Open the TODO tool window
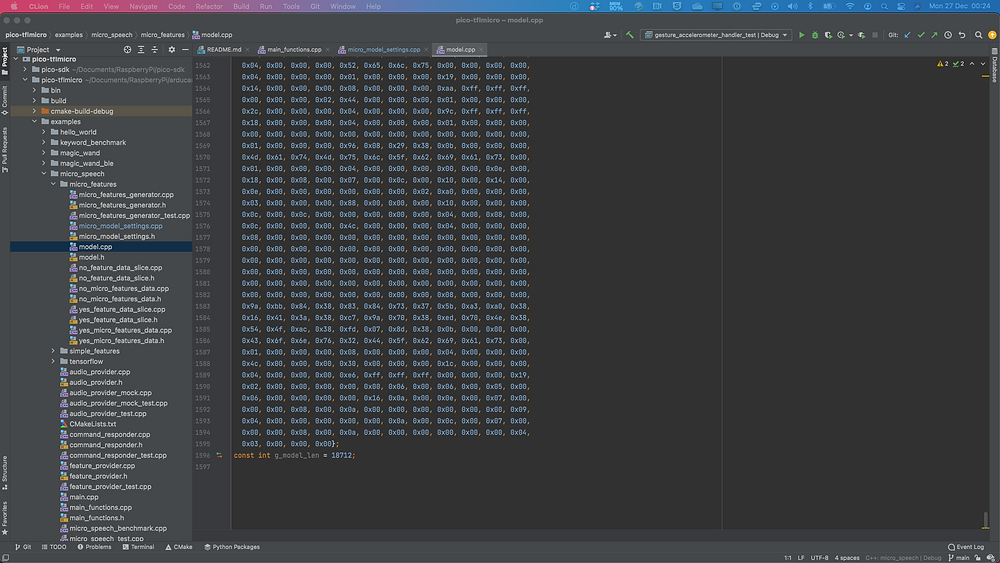The height and width of the screenshot is (563, 1000). click(x=54, y=547)
